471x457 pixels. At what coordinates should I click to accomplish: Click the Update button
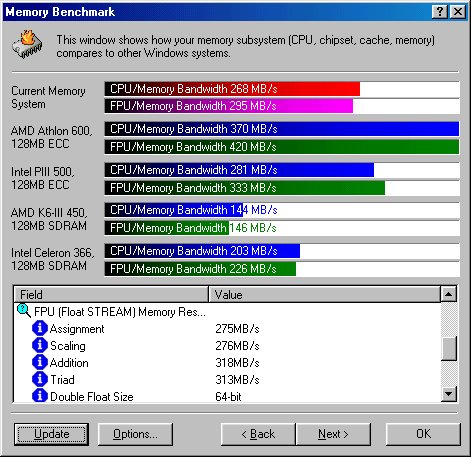click(52, 434)
